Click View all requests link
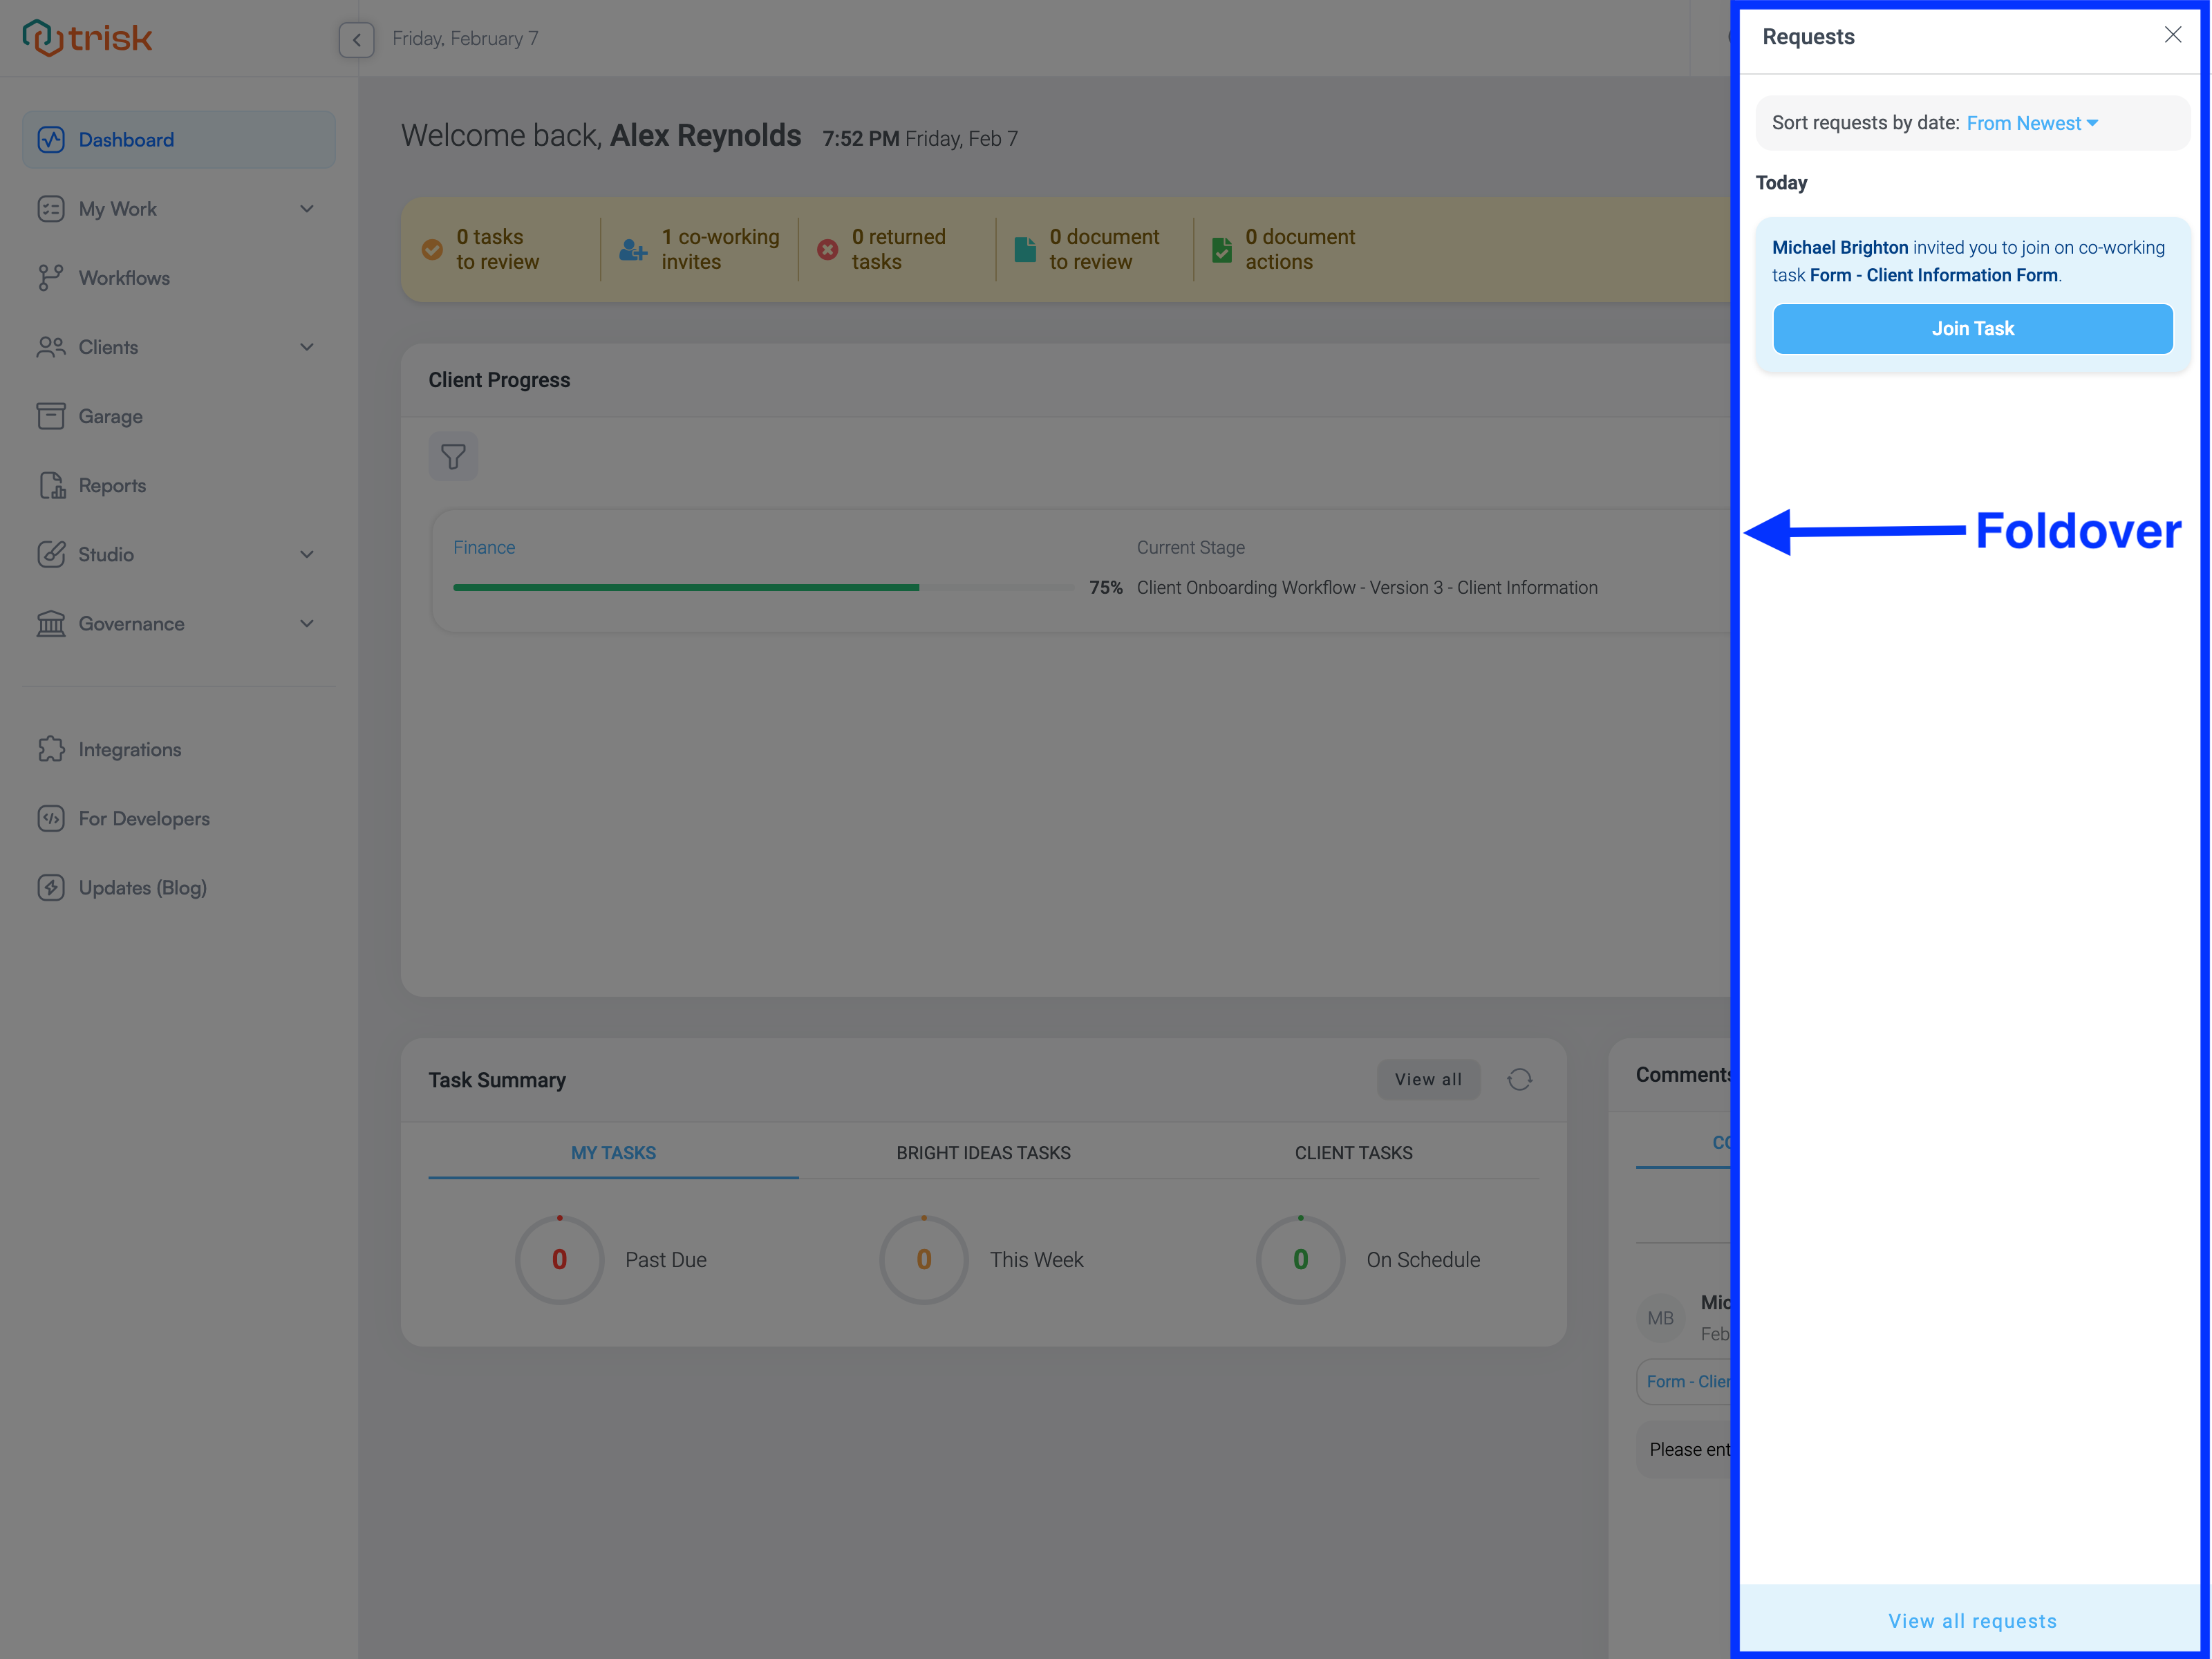2212x1659 pixels. click(1972, 1620)
